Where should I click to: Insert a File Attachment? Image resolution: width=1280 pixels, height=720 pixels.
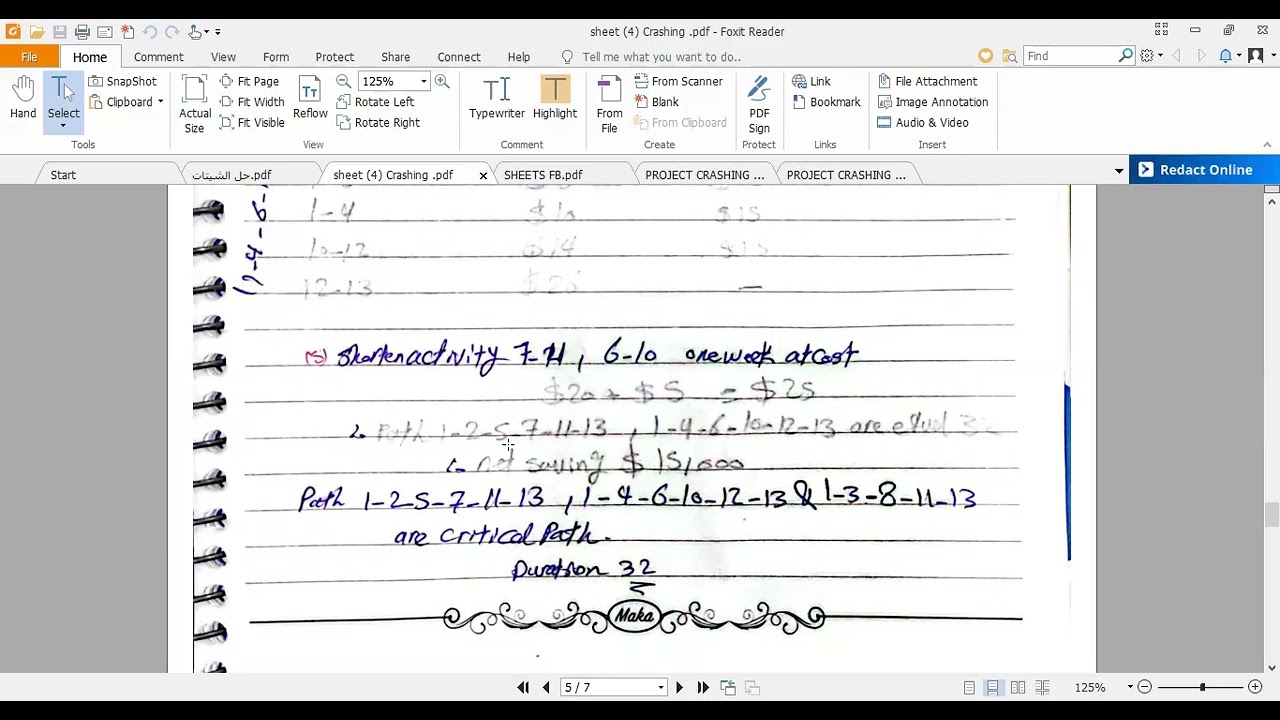coord(927,81)
